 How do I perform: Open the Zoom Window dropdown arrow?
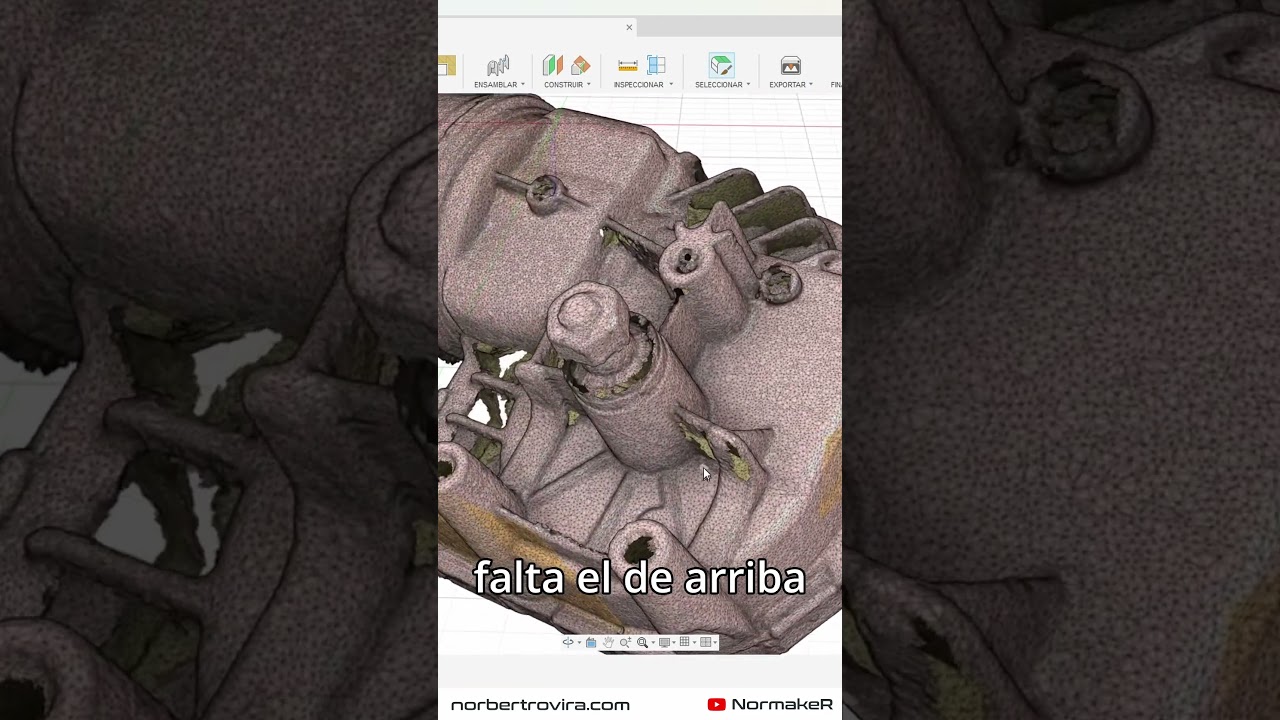coord(653,643)
